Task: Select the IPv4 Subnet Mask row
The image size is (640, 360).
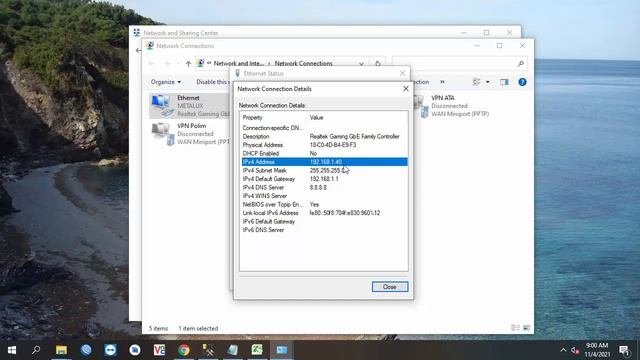Action: (x=324, y=171)
